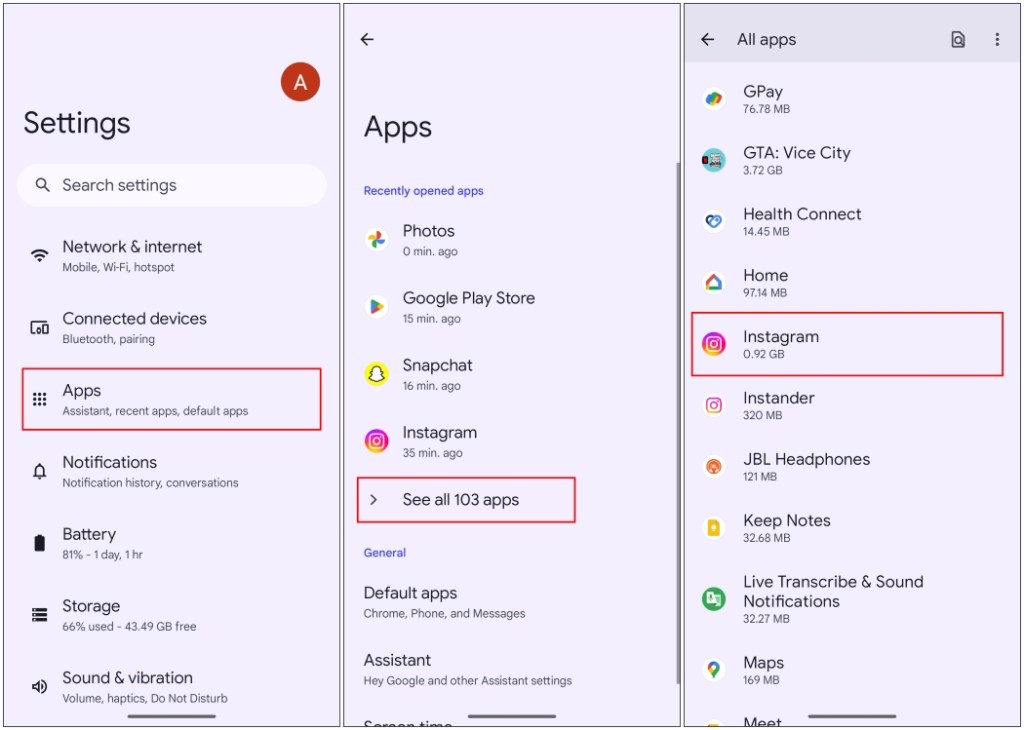
Task: Click the JBL Headphones icon
Action: tap(714, 467)
